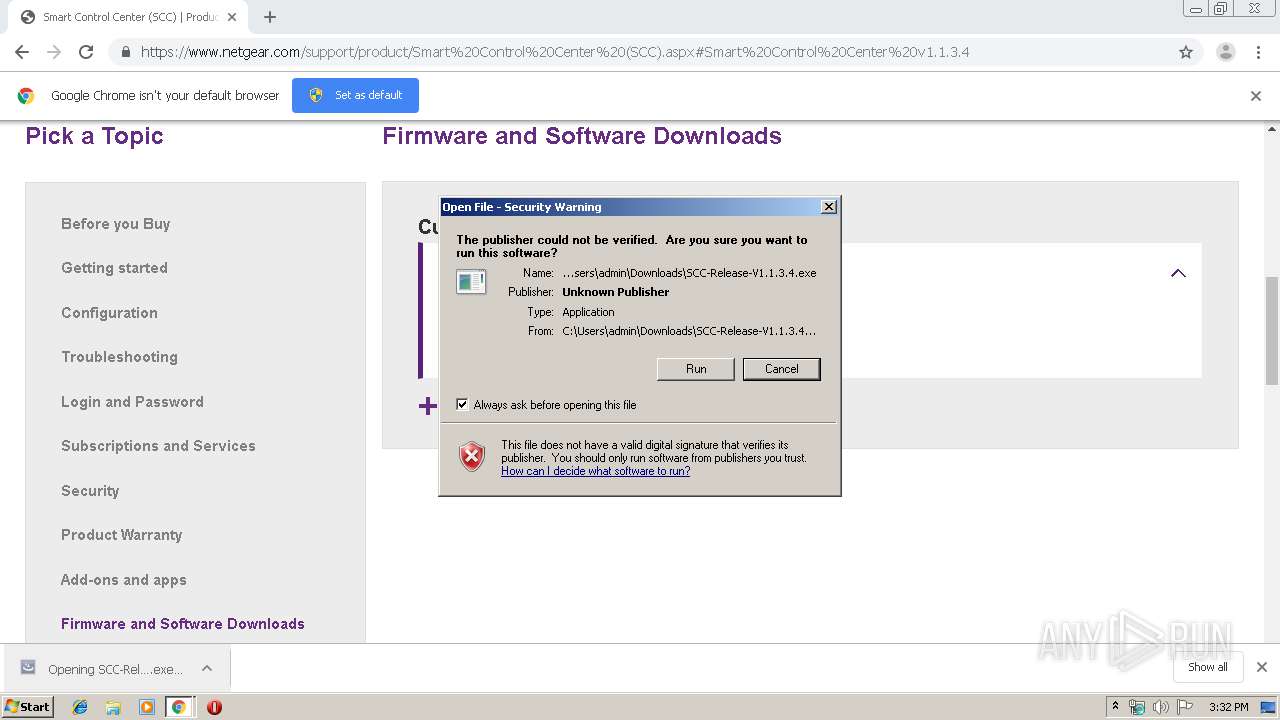Open the Add-ons and apps topic
The height and width of the screenshot is (720, 1280).
click(124, 580)
